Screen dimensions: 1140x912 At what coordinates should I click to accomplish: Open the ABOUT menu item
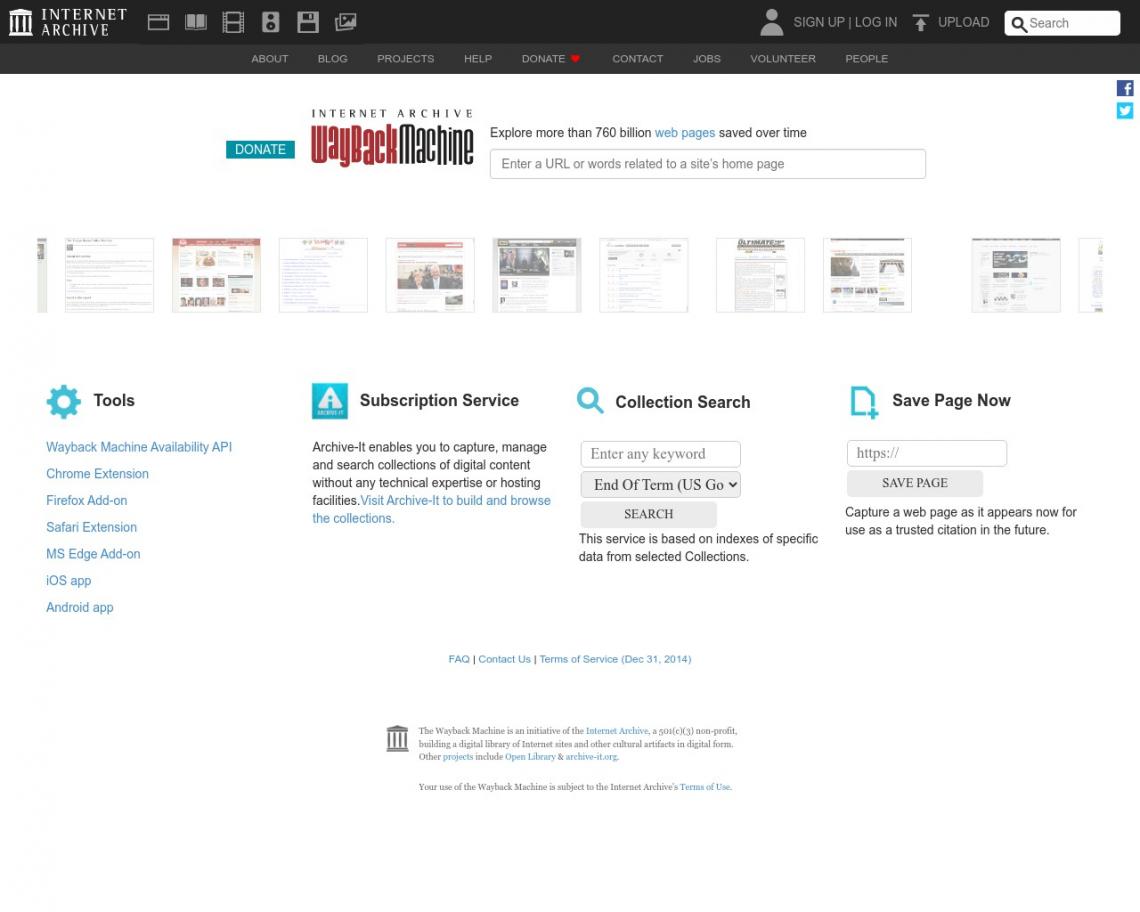(x=270, y=59)
